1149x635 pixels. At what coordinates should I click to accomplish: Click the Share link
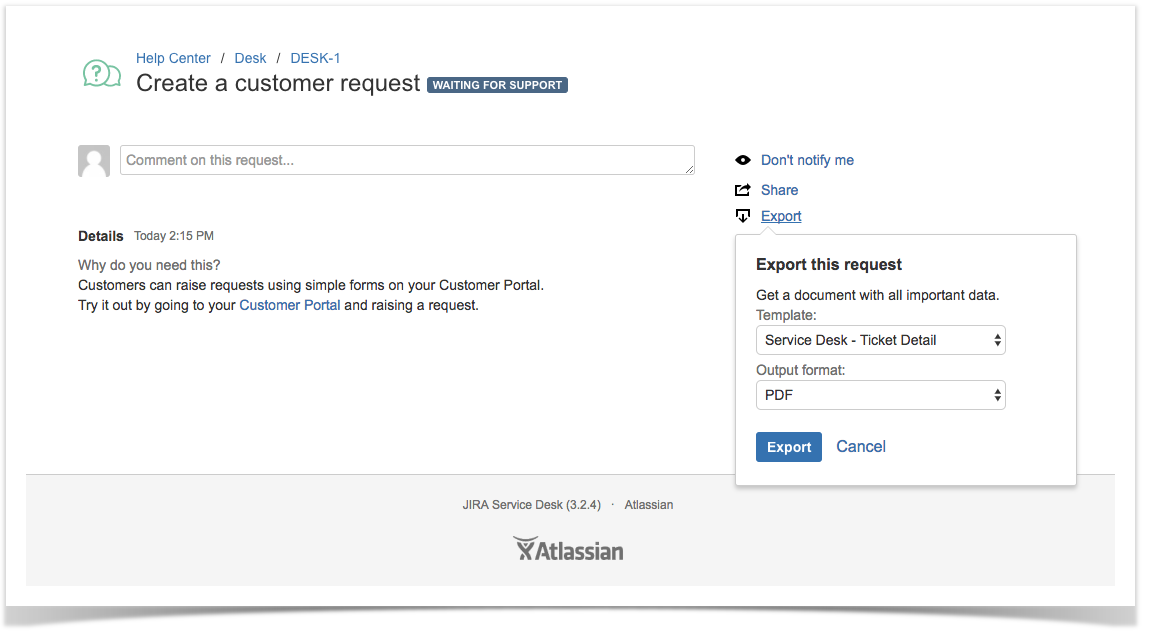[779, 190]
